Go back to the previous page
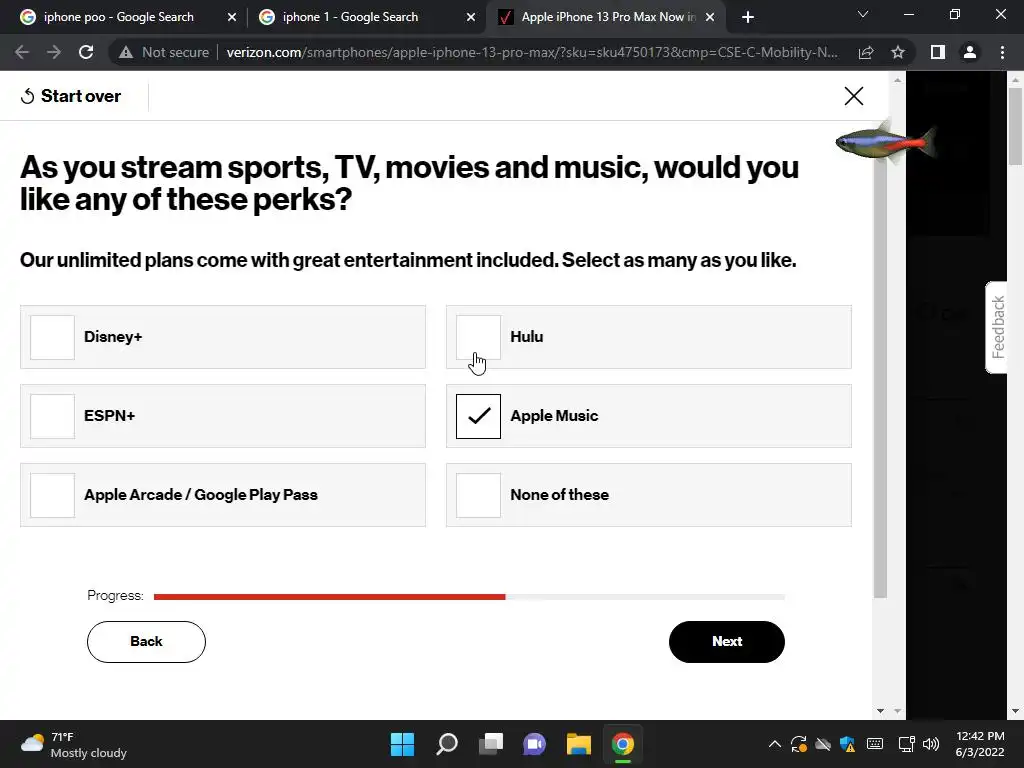This screenshot has height=768, width=1024. pos(22,52)
